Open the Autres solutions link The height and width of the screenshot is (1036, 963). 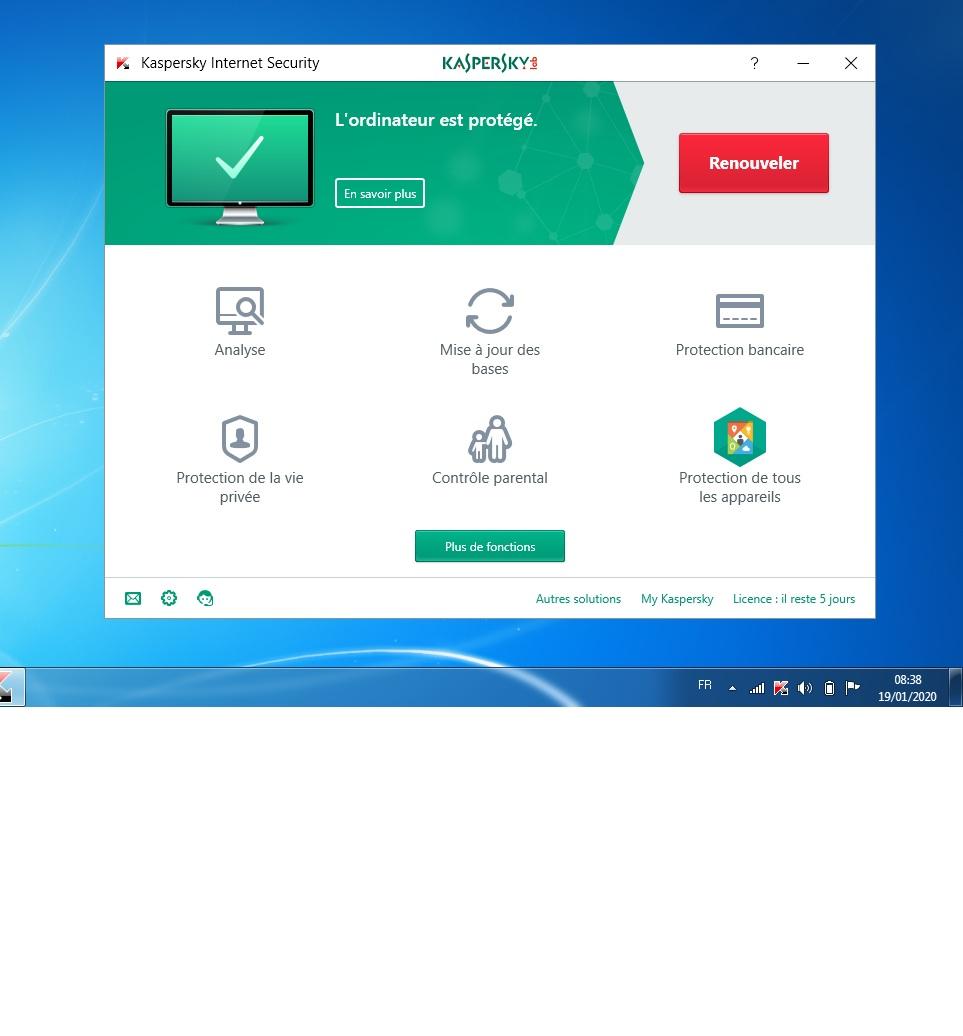point(578,599)
